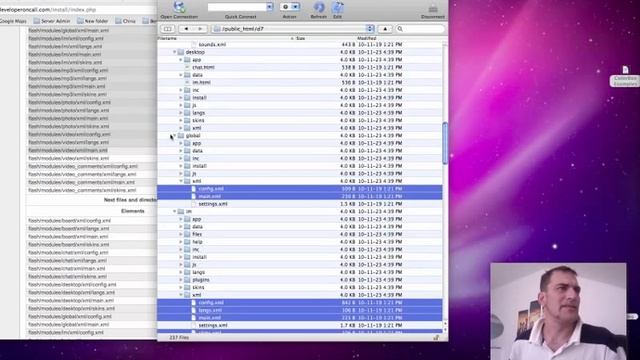The width and height of the screenshot is (640, 360).
Task: Click the plugins folder's icon
Action: point(187,280)
